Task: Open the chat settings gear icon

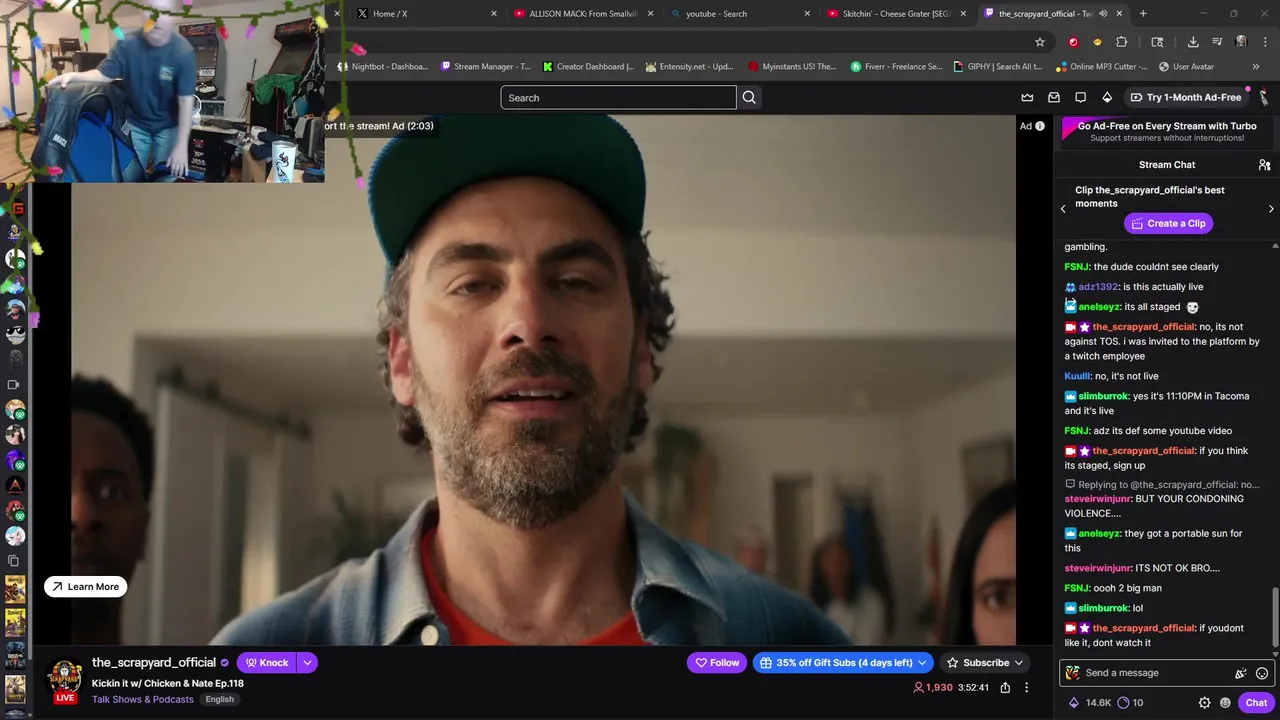Action: pyautogui.click(x=1204, y=703)
